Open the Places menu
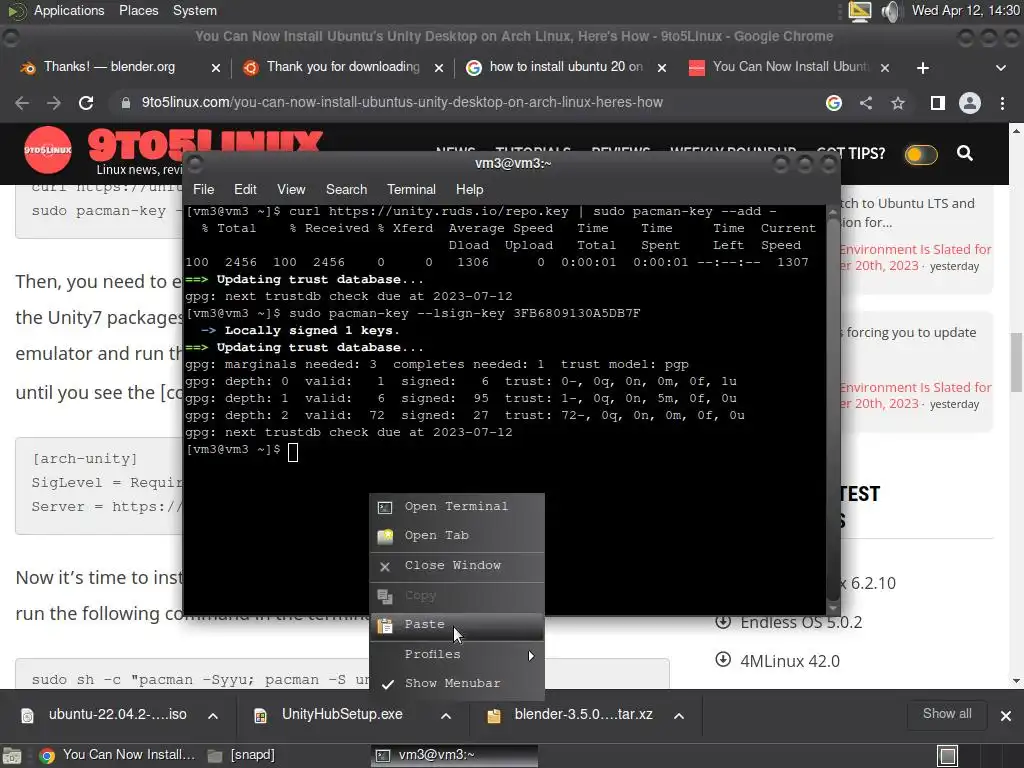Screen dimensions: 1024x768 tap(138, 10)
